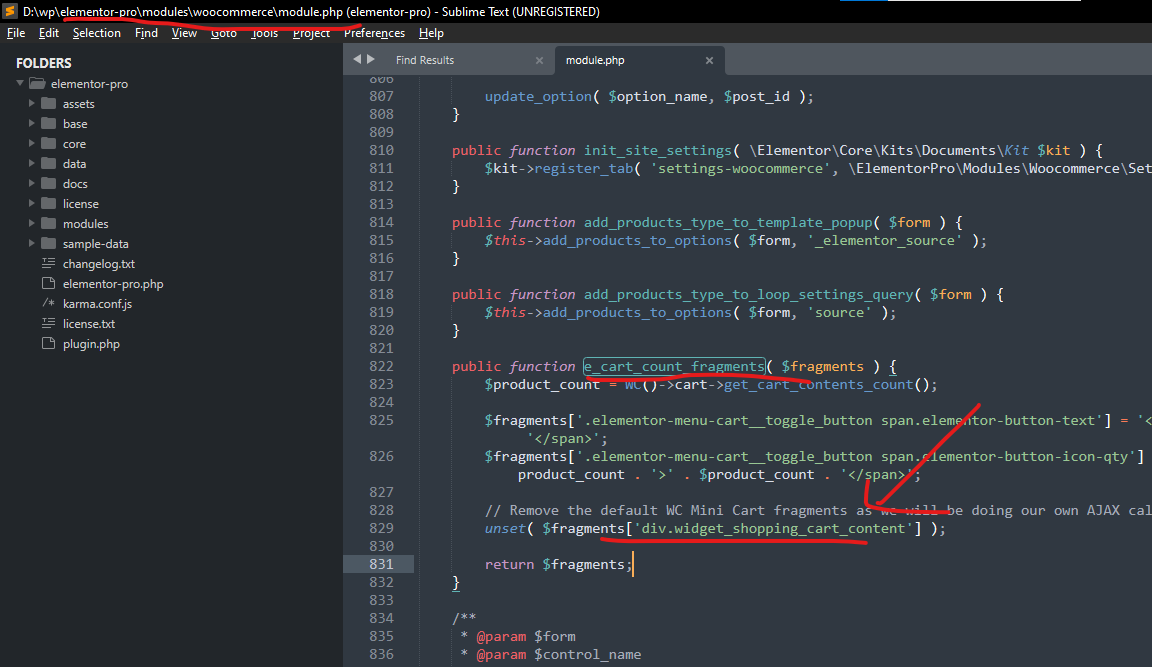Image resolution: width=1152 pixels, height=667 pixels.
Task: Open the File menu
Action: tap(15, 33)
